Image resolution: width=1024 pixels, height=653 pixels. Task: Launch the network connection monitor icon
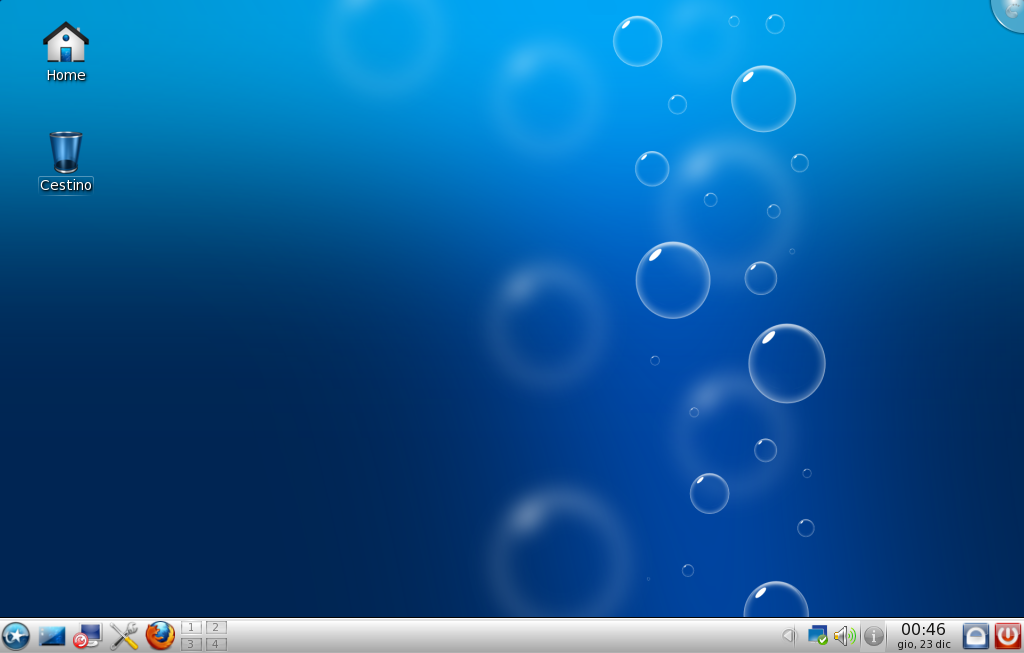(88, 635)
